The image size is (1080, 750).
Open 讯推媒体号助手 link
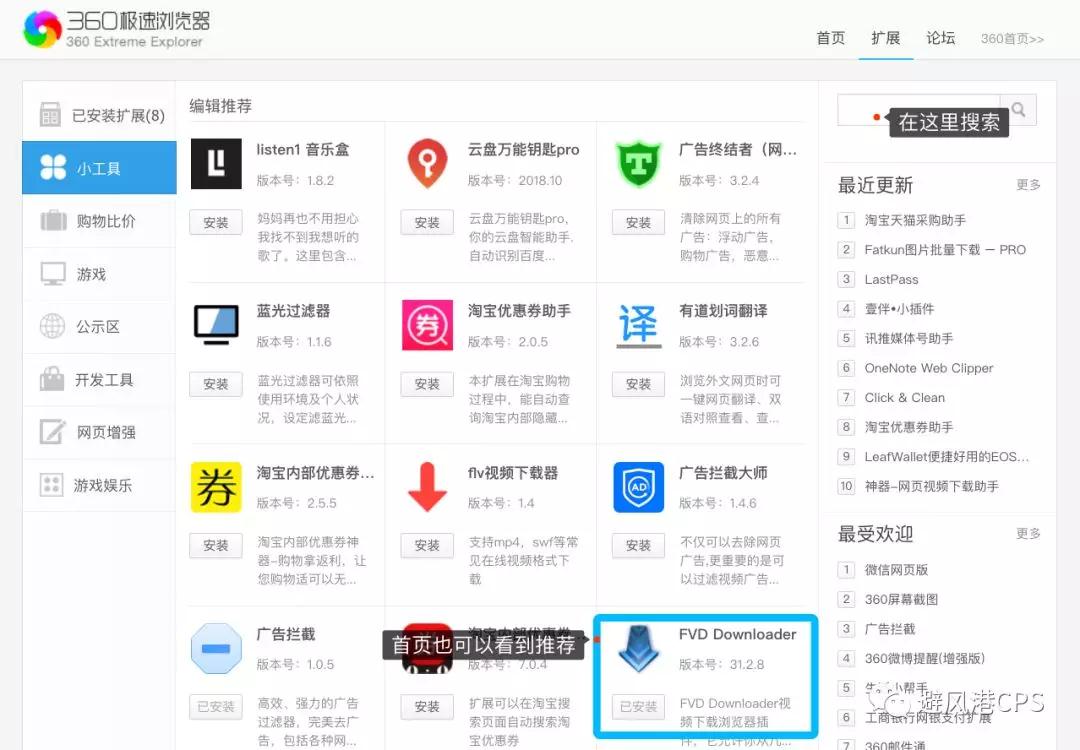909,339
